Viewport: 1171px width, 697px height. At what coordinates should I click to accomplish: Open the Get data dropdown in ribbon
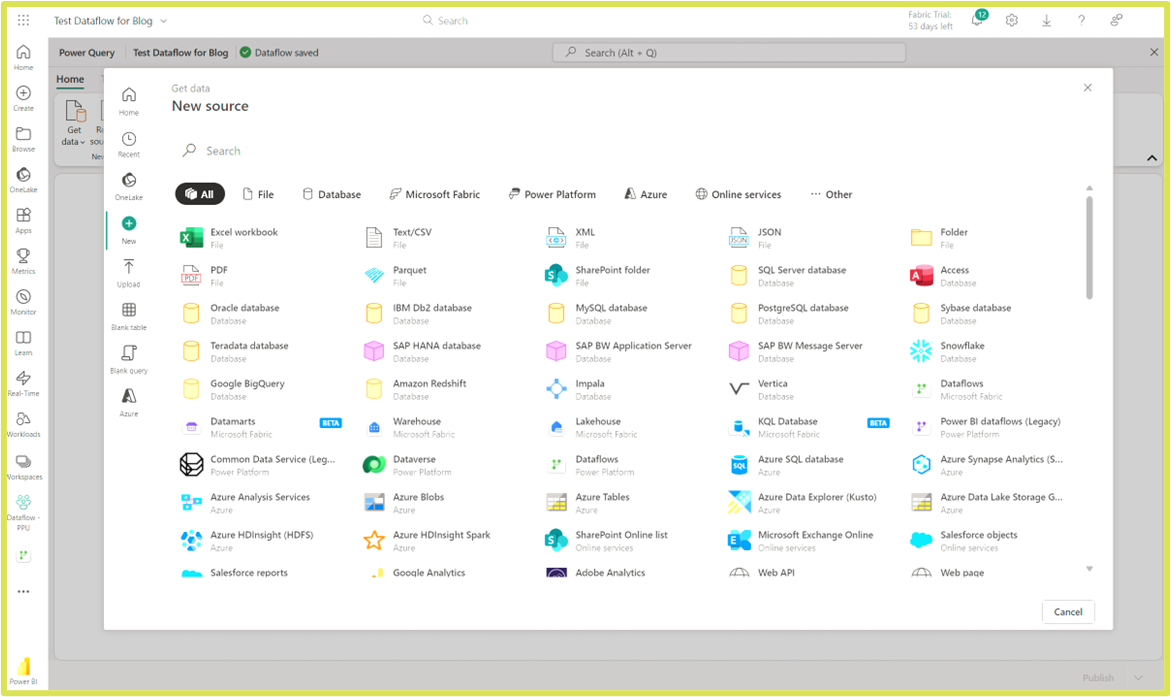(74, 124)
